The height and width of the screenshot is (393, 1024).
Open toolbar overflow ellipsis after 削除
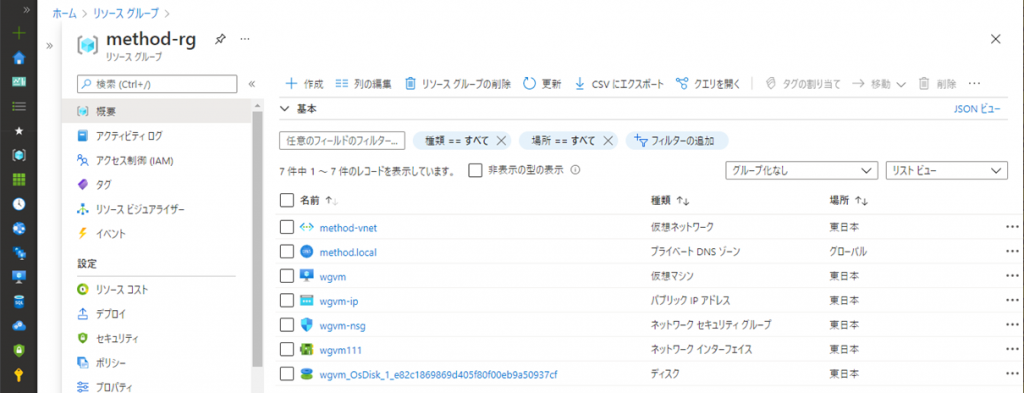(974, 84)
